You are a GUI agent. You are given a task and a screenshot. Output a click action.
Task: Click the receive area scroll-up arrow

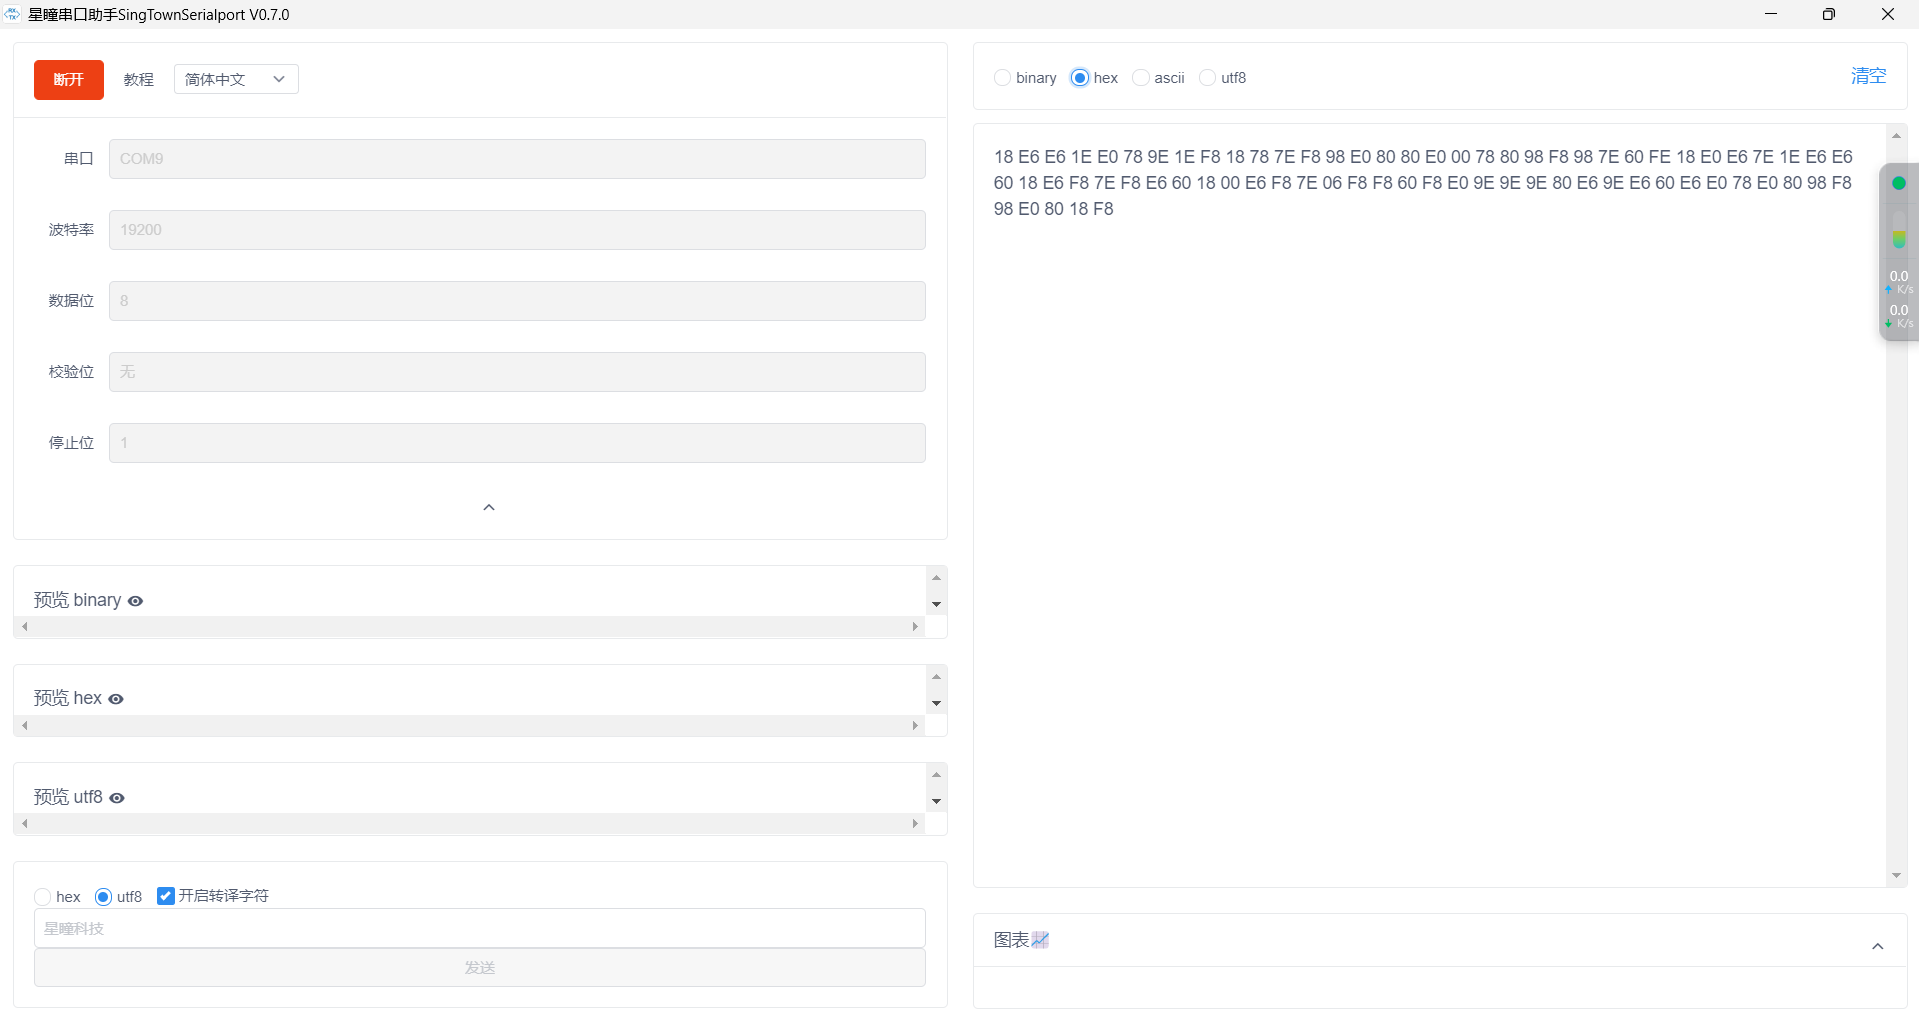[1896, 136]
